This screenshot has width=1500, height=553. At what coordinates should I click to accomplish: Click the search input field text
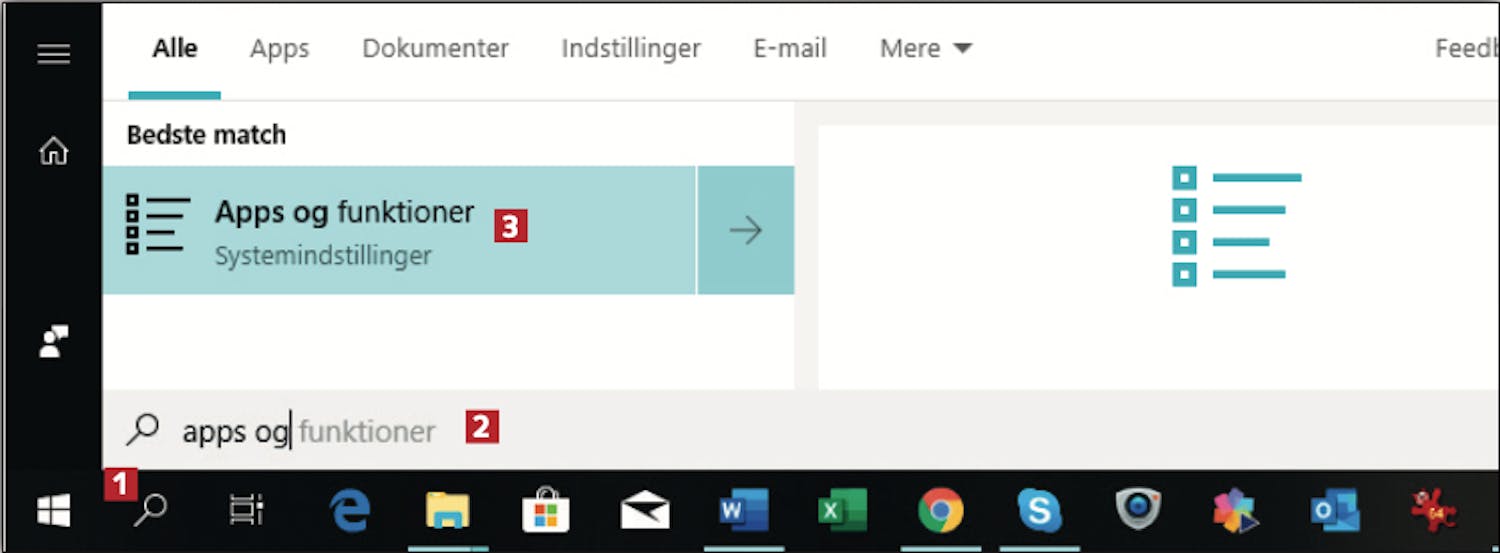(309, 431)
